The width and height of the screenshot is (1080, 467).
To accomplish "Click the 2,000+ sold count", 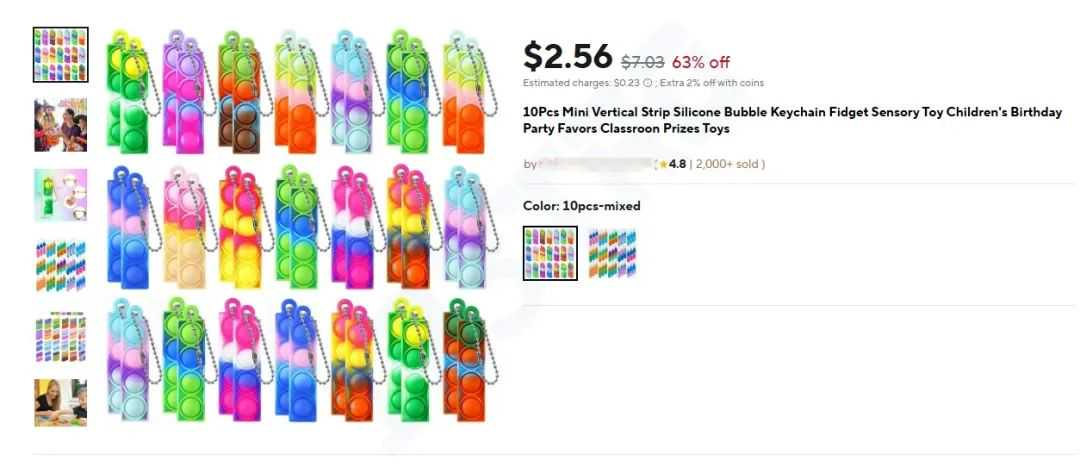I will point(727,164).
